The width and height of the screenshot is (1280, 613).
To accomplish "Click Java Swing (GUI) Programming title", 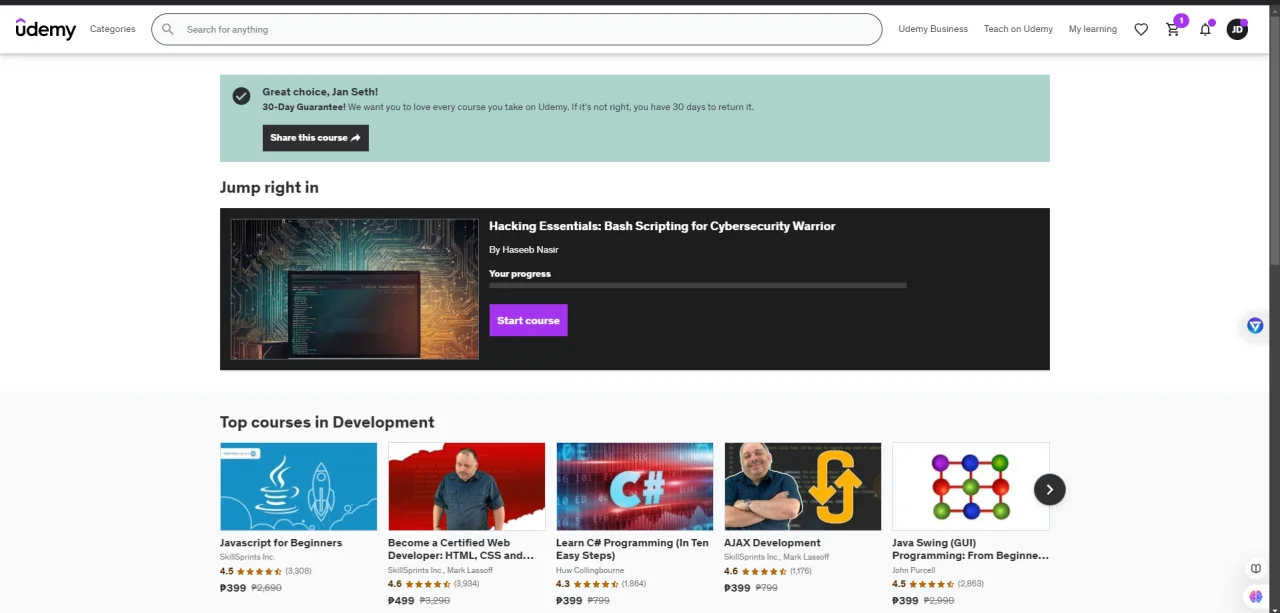I will click(970, 549).
